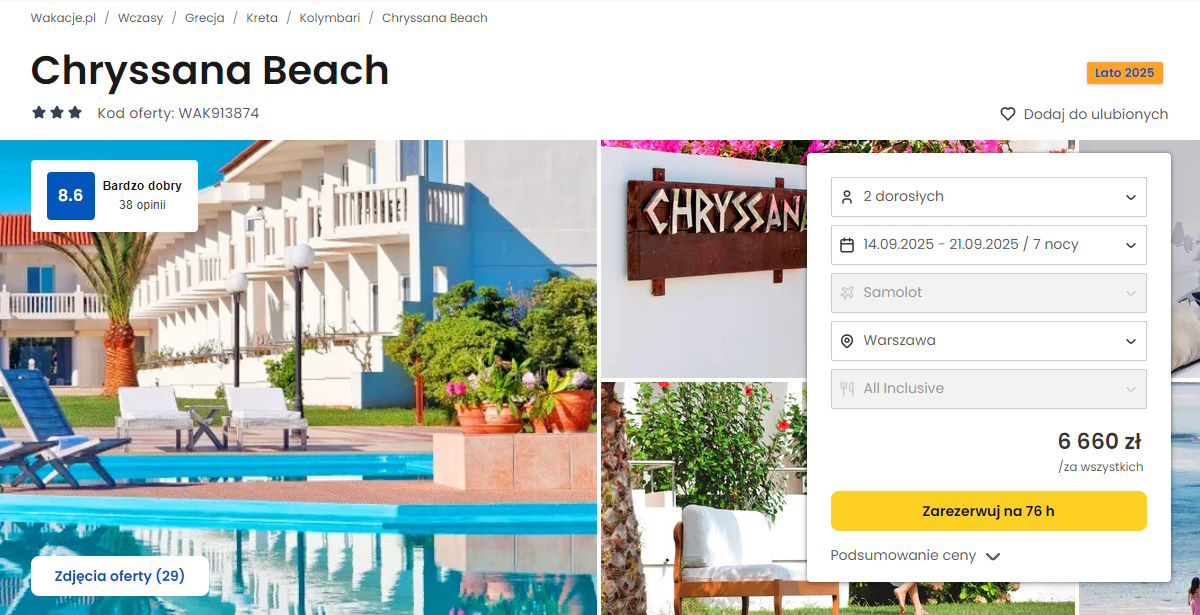Click the cutlery icon beside All Inclusive

(847, 389)
